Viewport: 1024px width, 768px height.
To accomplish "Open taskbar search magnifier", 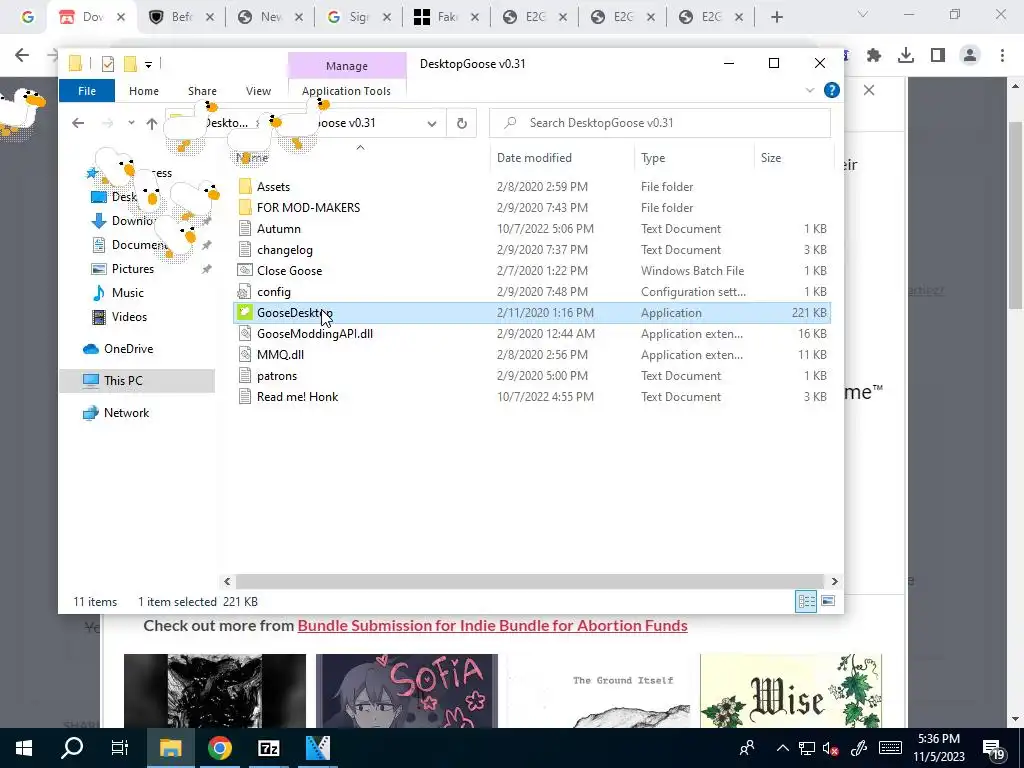I will tap(72, 748).
